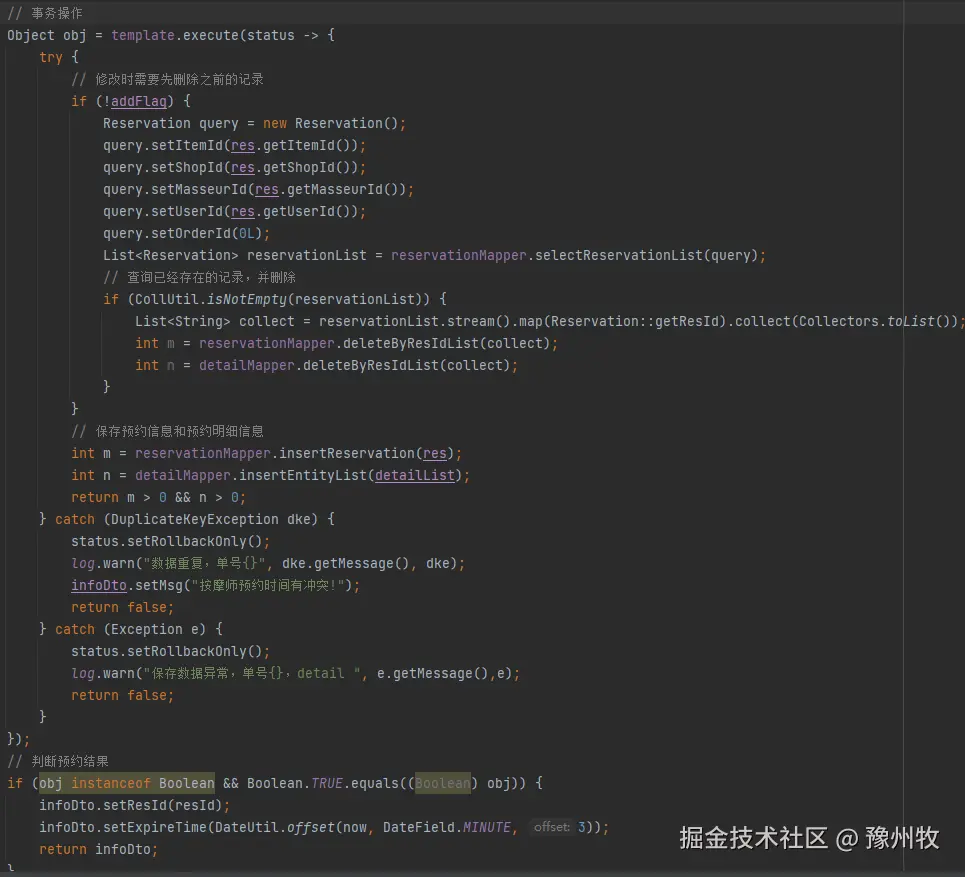Click "DuplicateKeyException dke" in the catch clause
965x877 pixels.
[211, 519]
